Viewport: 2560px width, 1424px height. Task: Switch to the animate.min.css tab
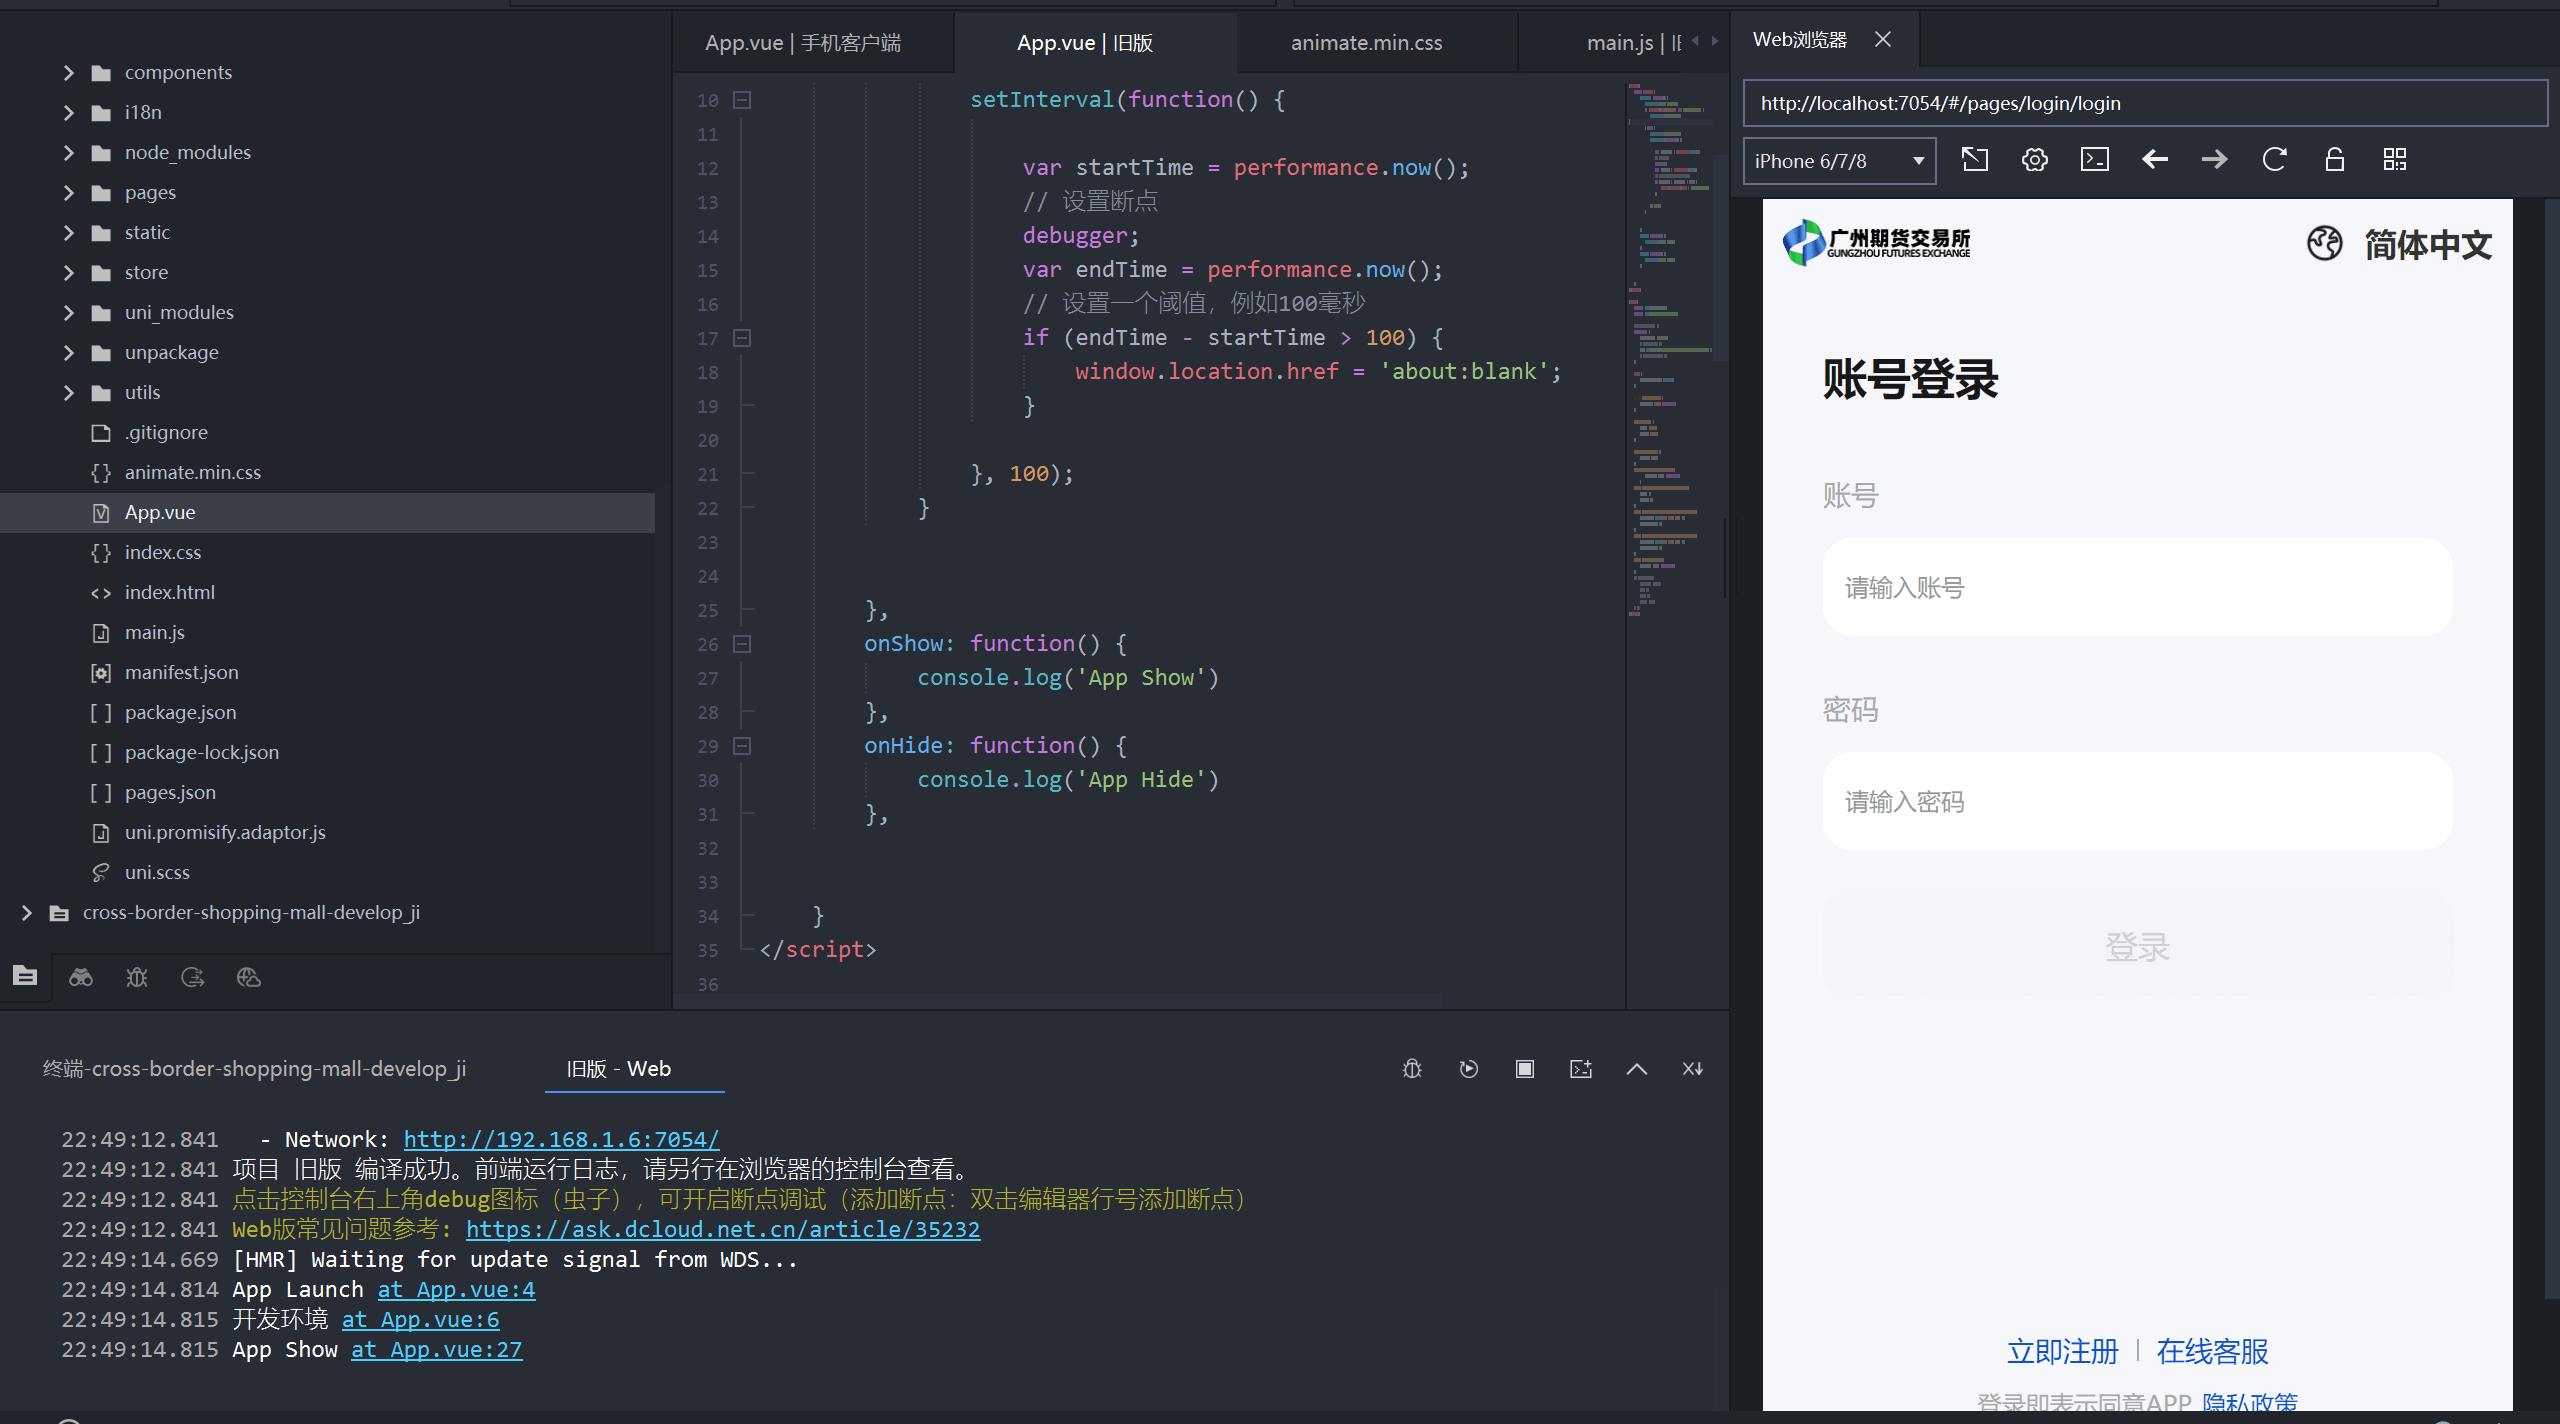1366,43
